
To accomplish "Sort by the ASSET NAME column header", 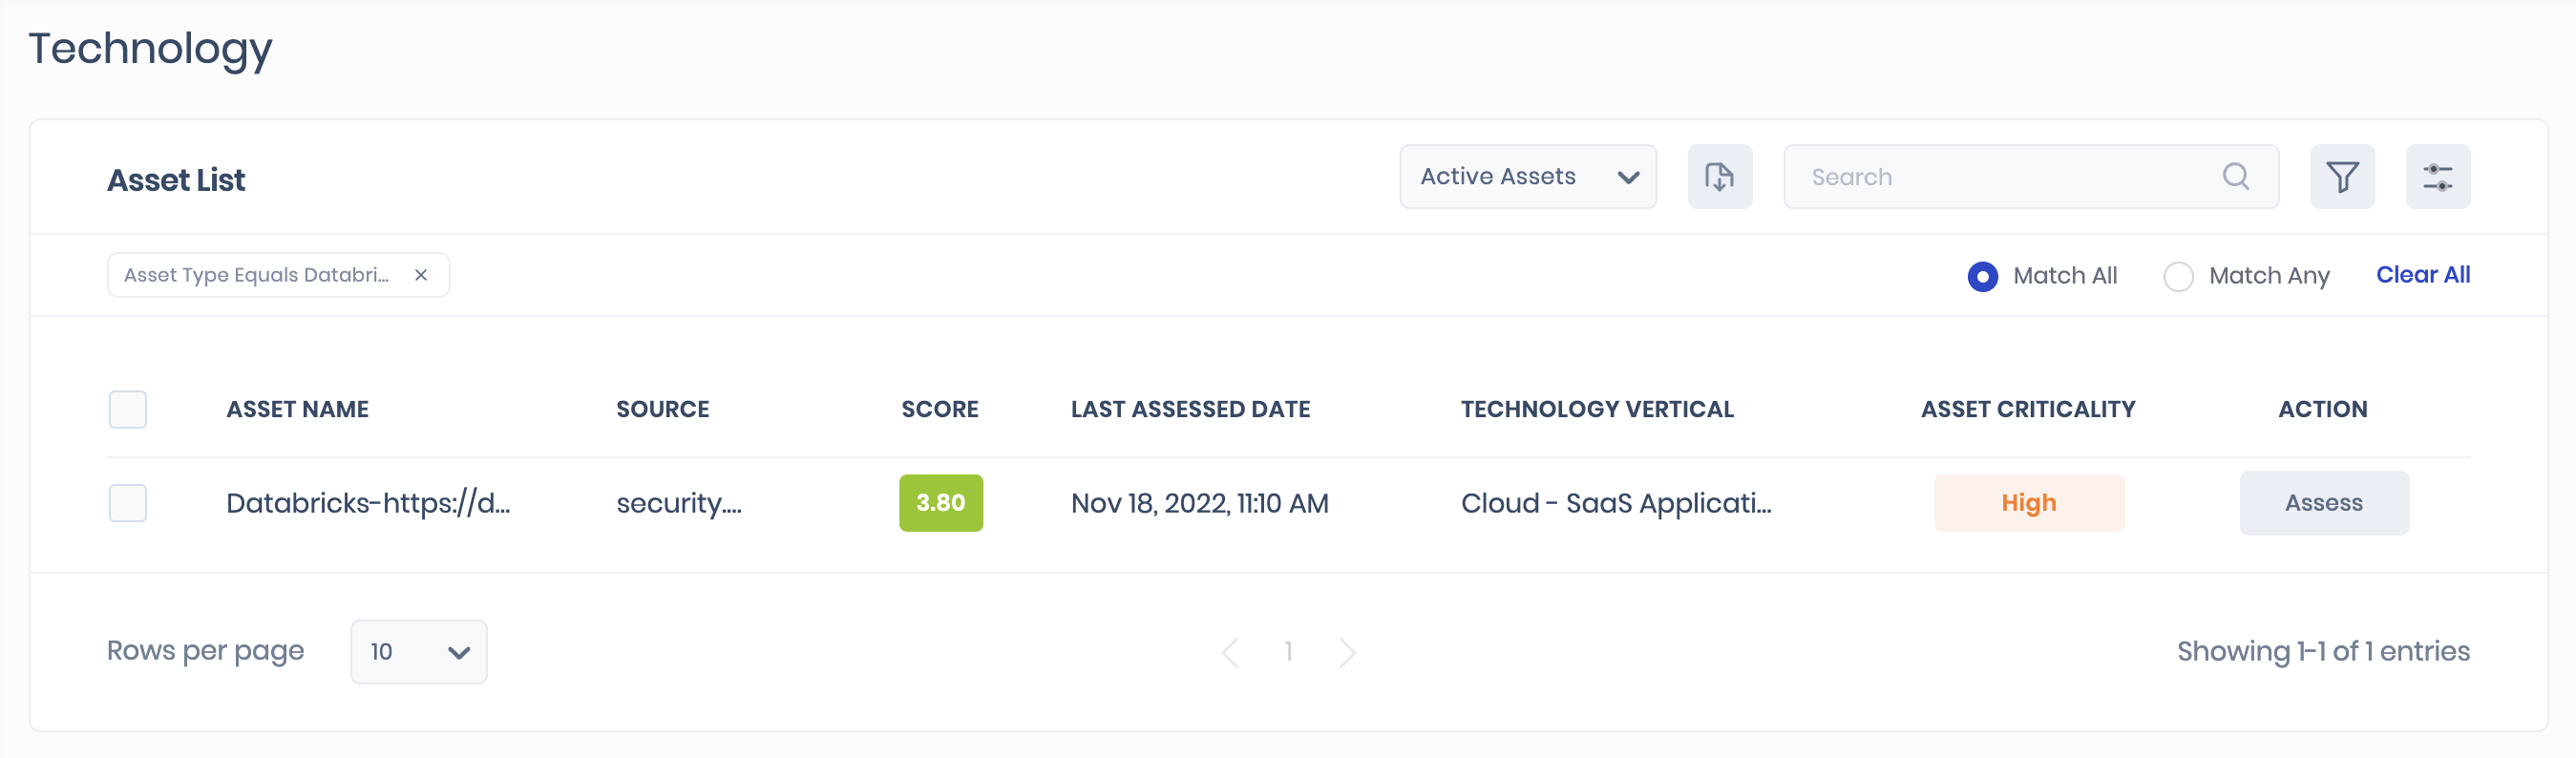I will pos(297,409).
